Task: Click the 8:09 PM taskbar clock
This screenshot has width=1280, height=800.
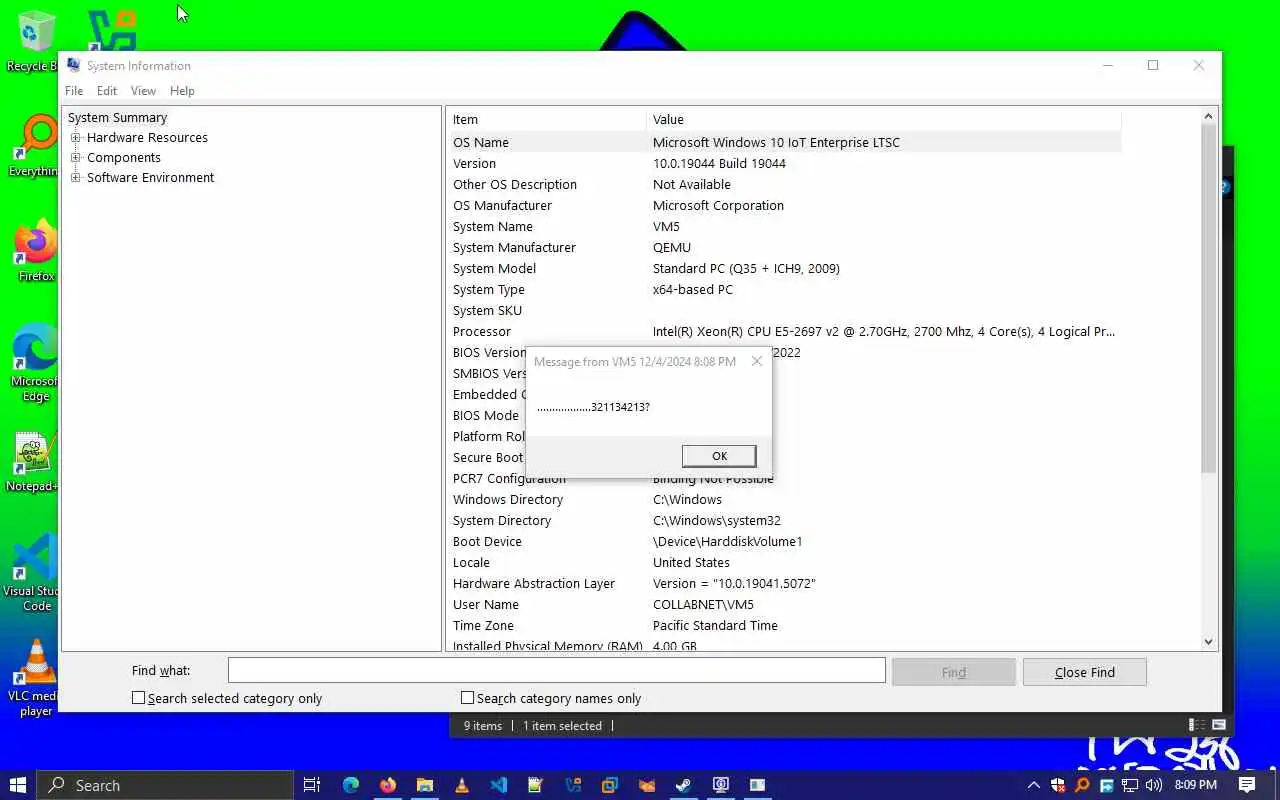Action: pos(1195,785)
